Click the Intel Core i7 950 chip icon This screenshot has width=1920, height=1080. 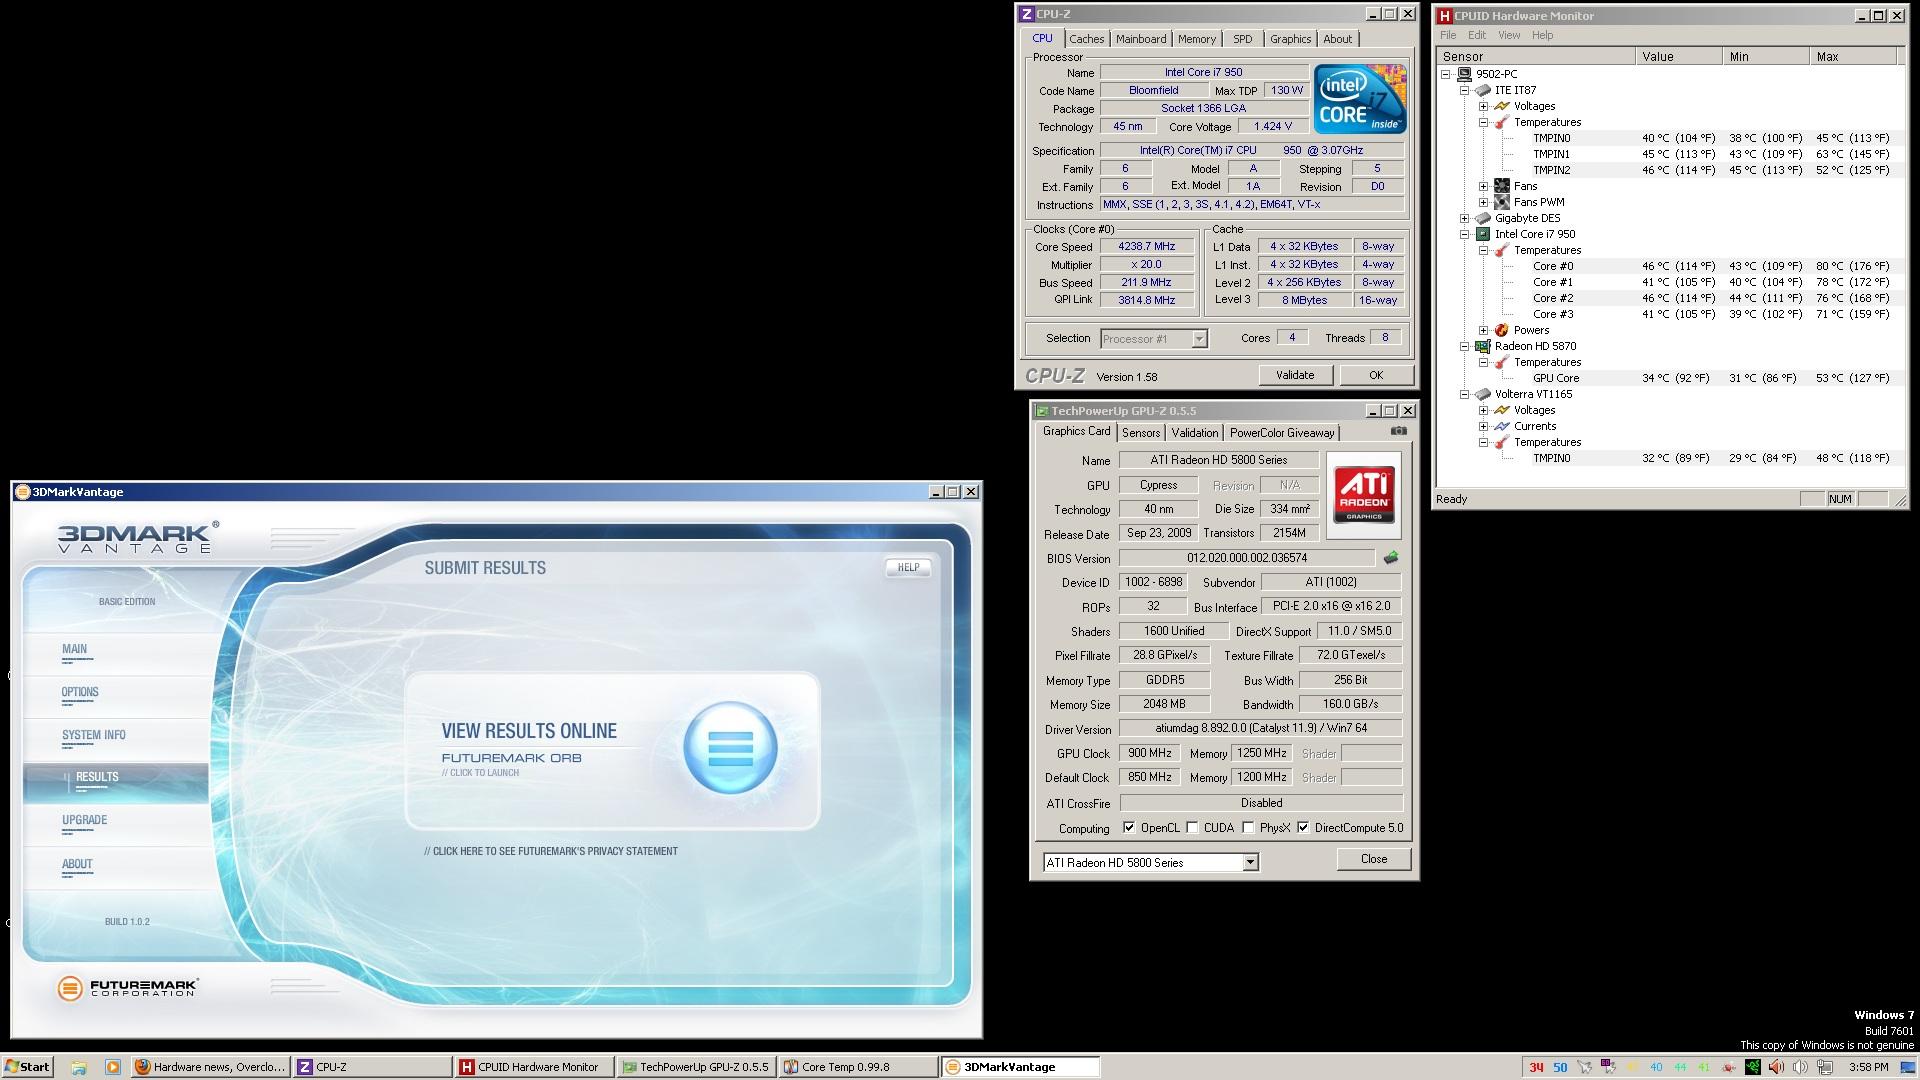pyautogui.click(x=1483, y=234)
